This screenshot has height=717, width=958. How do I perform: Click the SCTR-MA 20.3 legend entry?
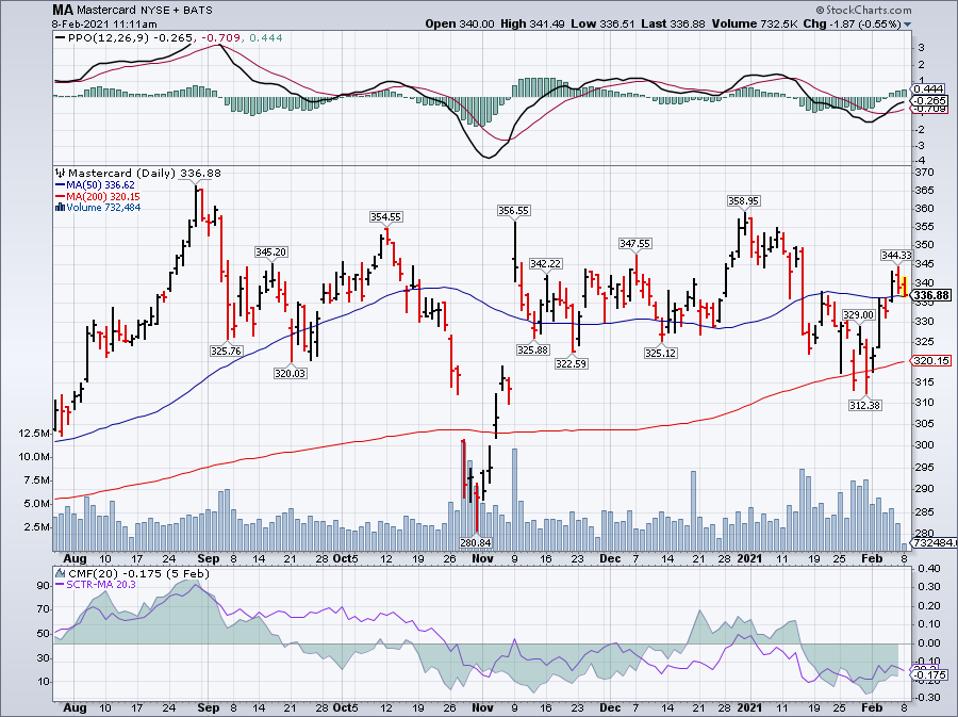tap(96, 584)
